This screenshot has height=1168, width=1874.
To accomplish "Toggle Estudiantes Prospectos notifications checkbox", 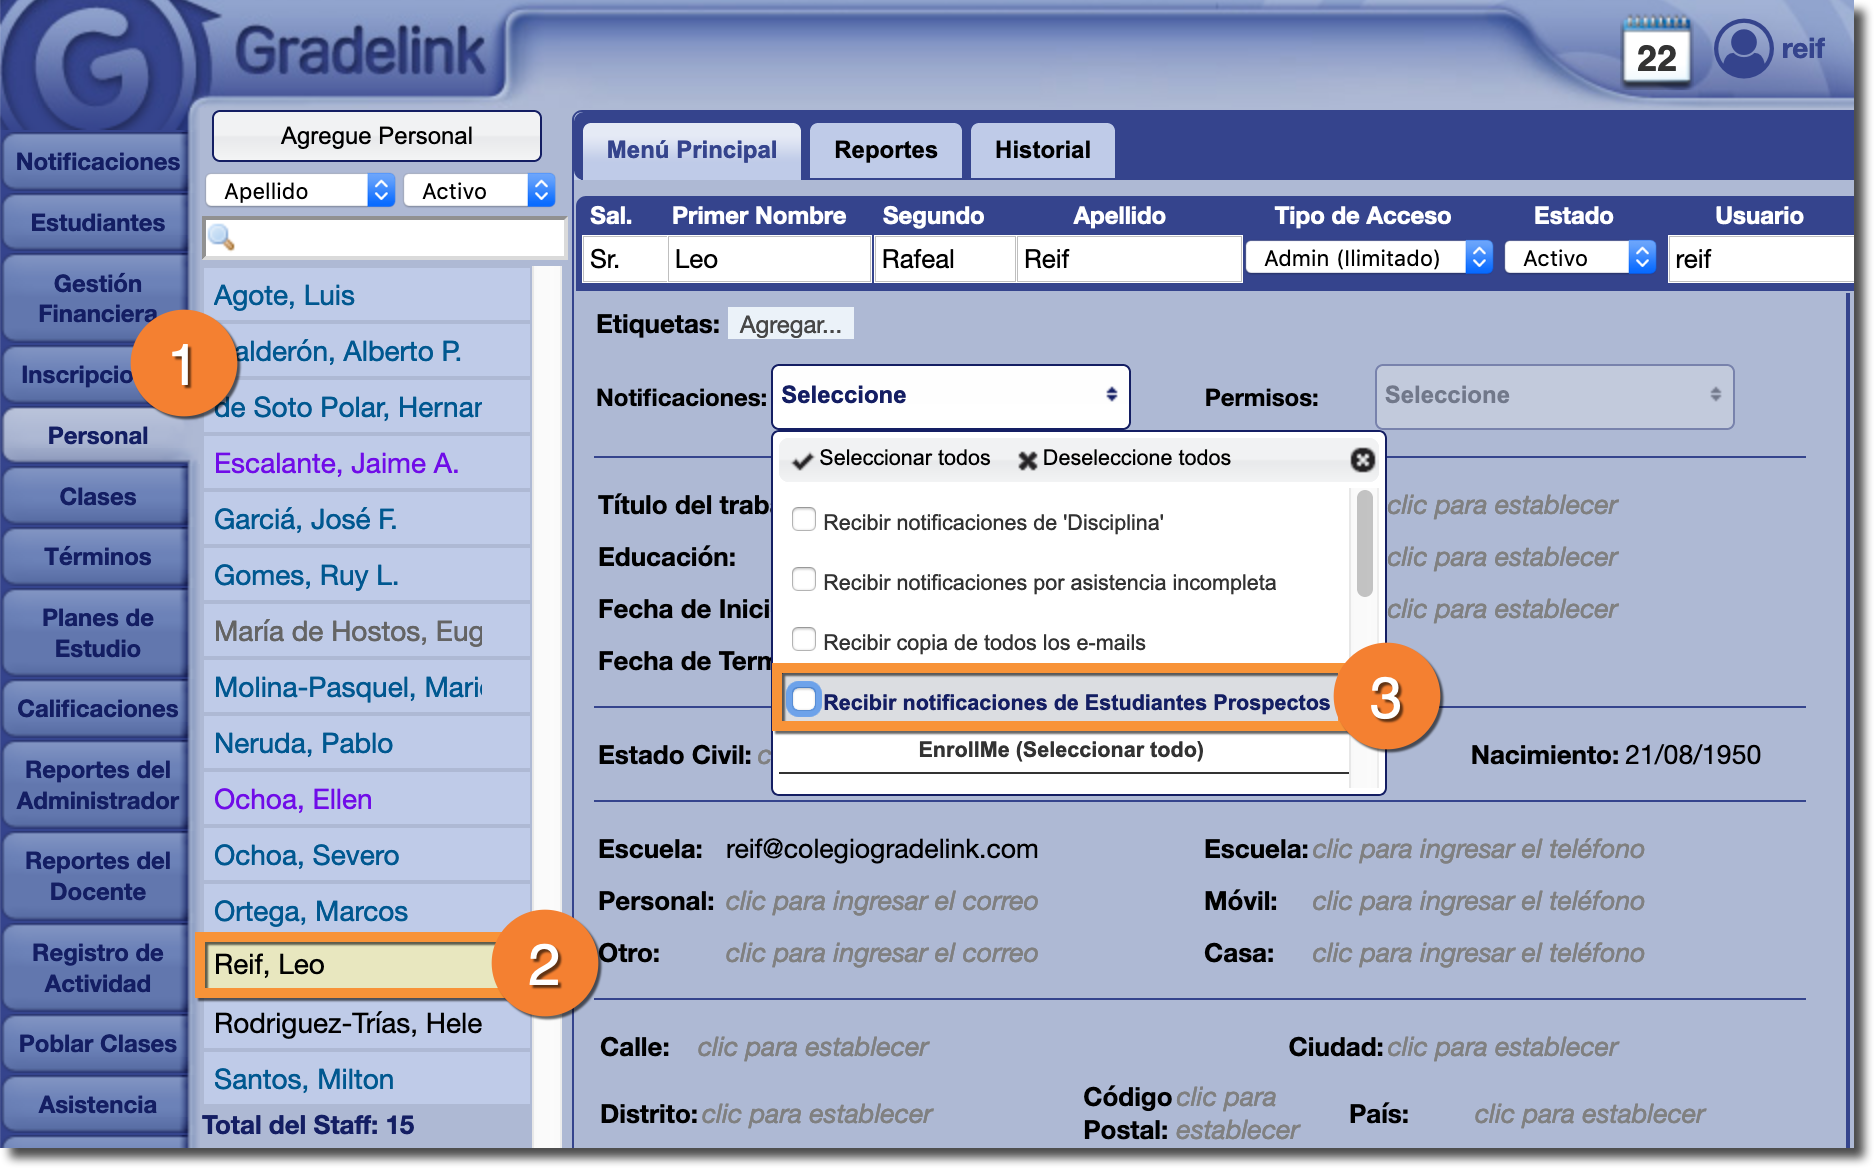I will pos(804,700).
